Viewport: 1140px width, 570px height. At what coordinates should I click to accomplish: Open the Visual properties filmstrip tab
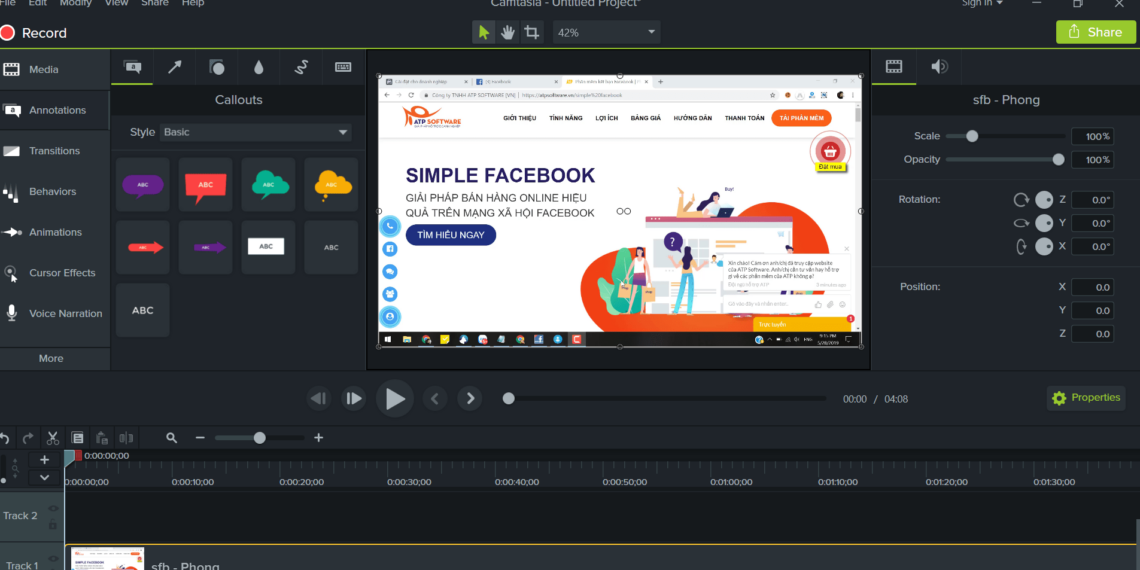(894, 67)
